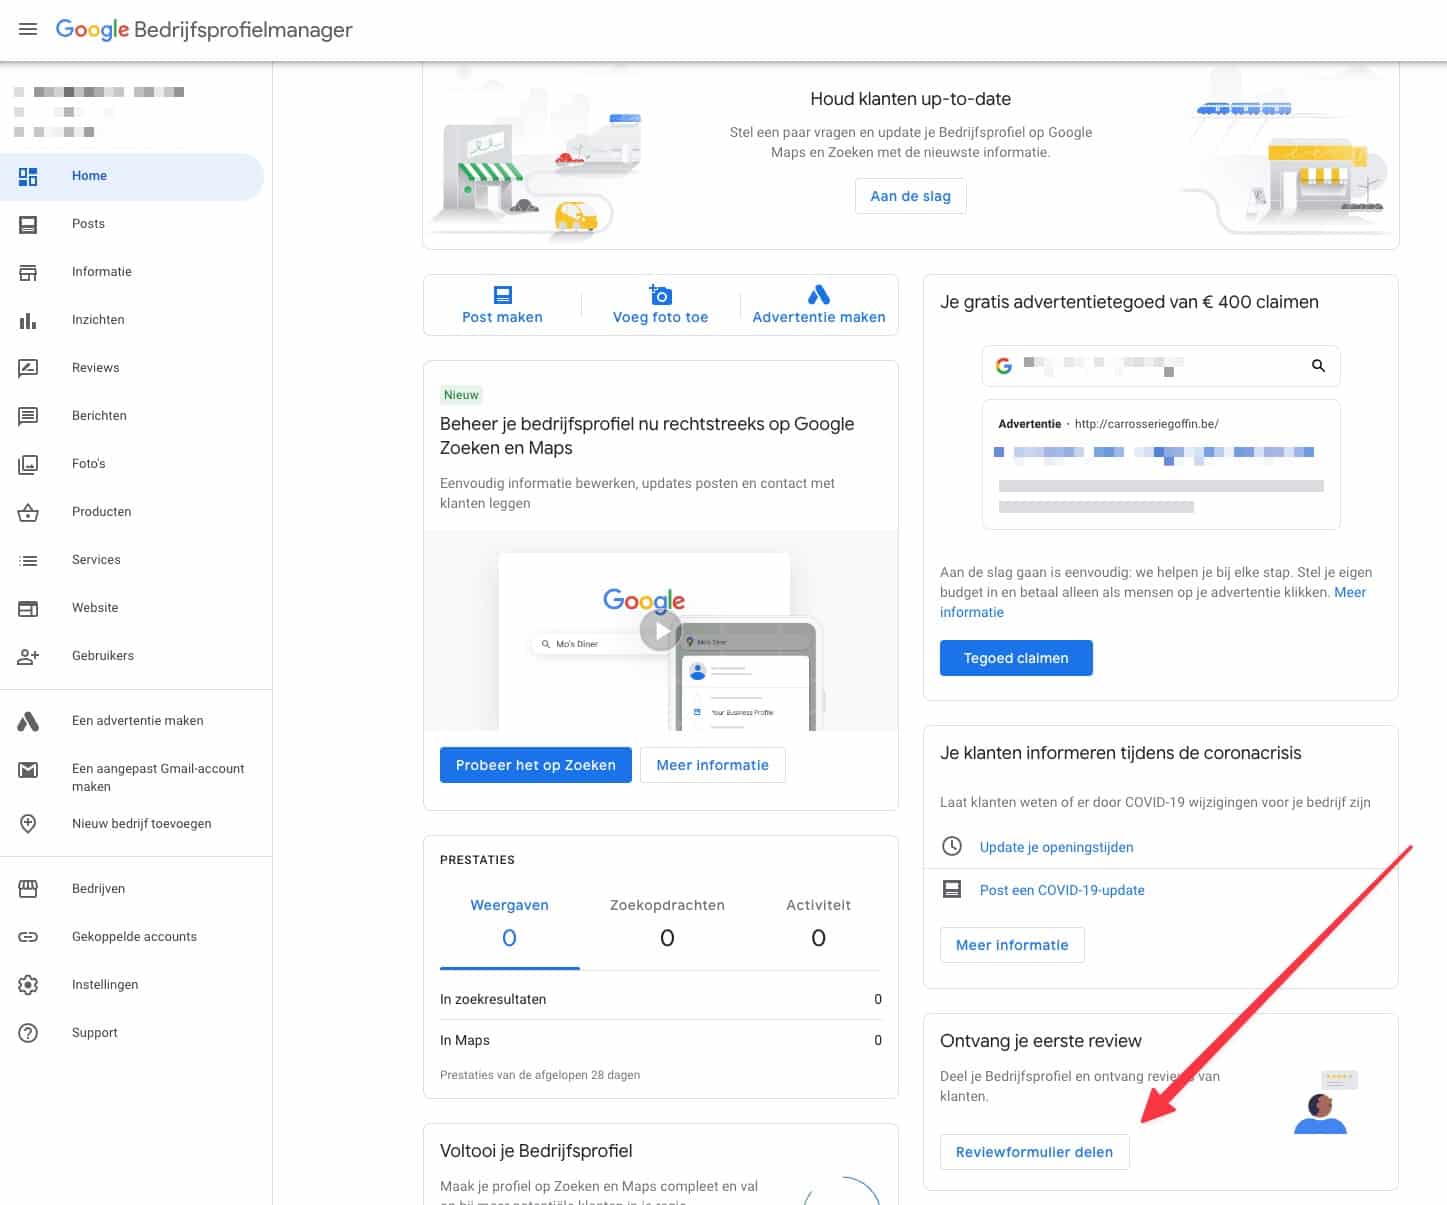The width and height of the screenshot is (1447, 1205).
Task: Click Meer informatie next to Probeer button
Action: (712, 765)
